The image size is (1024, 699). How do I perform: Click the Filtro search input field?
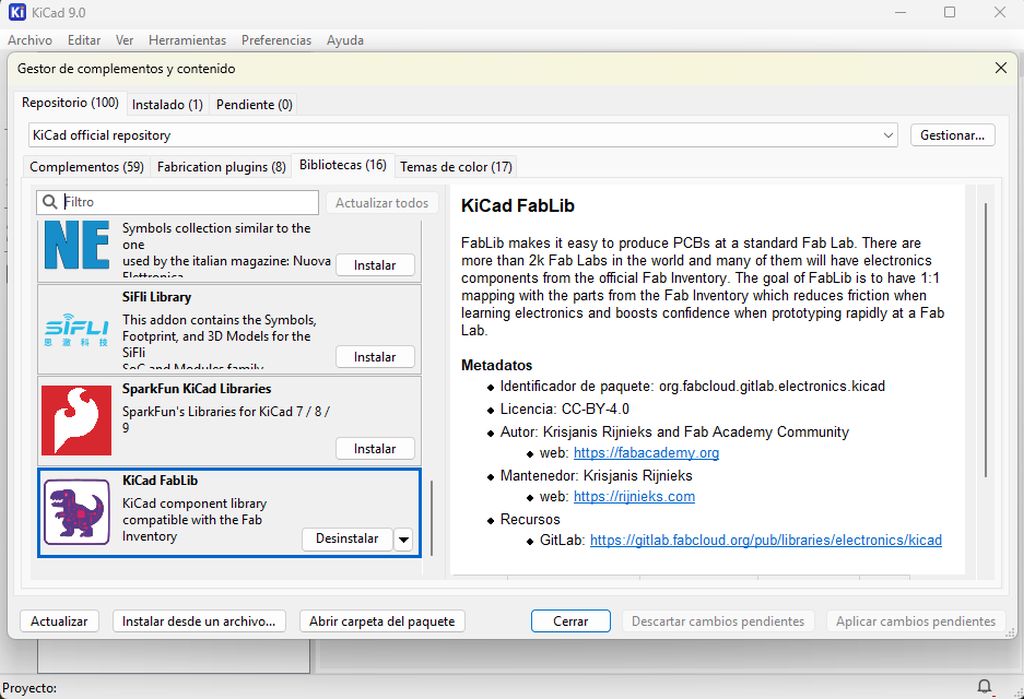tap(177, 202)
